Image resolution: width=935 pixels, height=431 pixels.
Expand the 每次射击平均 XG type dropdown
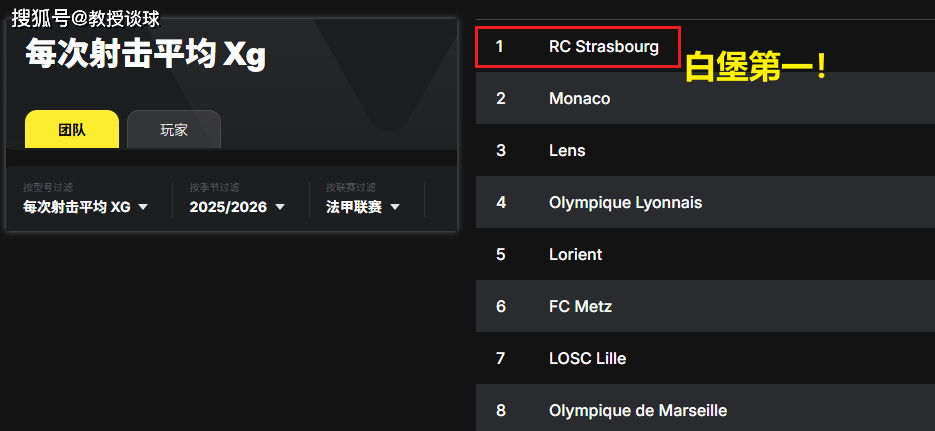tap(86, 207)
